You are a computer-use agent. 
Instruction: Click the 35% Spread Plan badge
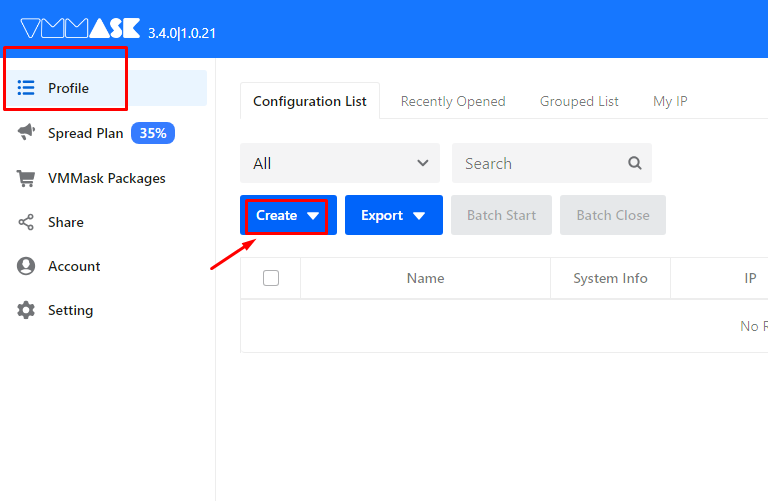point(153,133)
